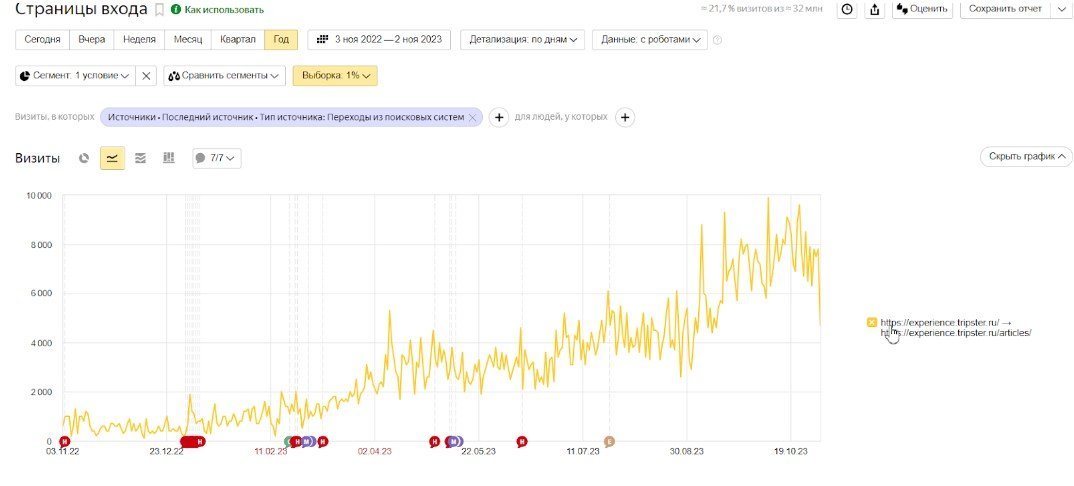Remove the search systems source filter
Screen dimensions: 1074x486
[x=472, y=117]
